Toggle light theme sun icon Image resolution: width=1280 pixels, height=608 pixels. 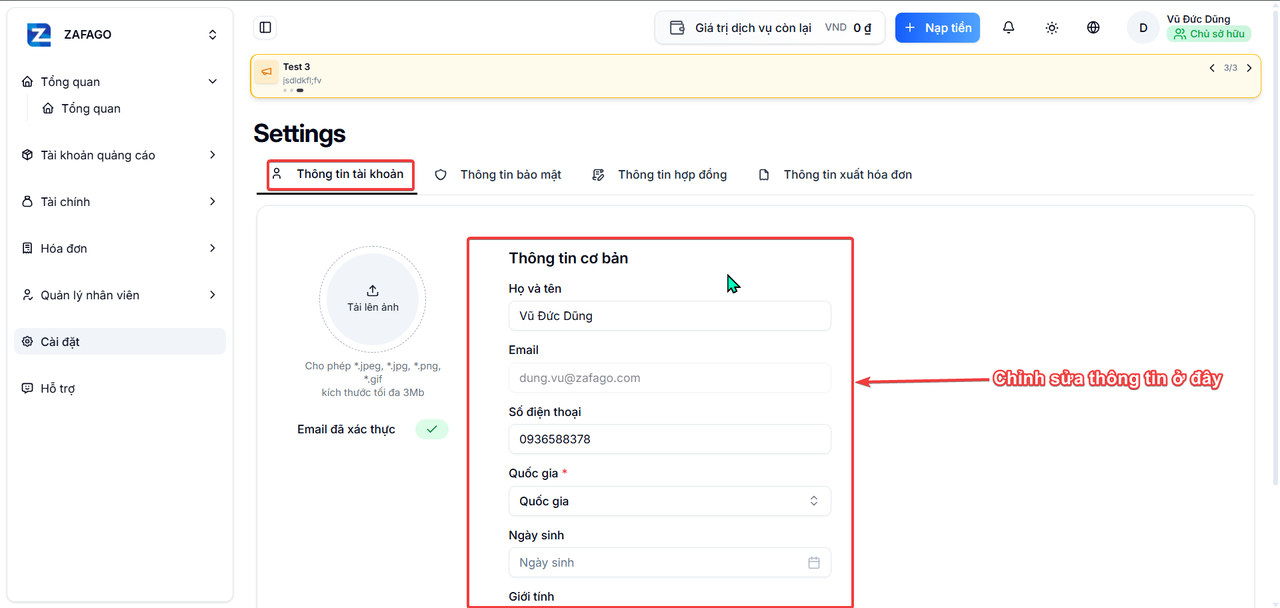click(x=1052, y=28)
